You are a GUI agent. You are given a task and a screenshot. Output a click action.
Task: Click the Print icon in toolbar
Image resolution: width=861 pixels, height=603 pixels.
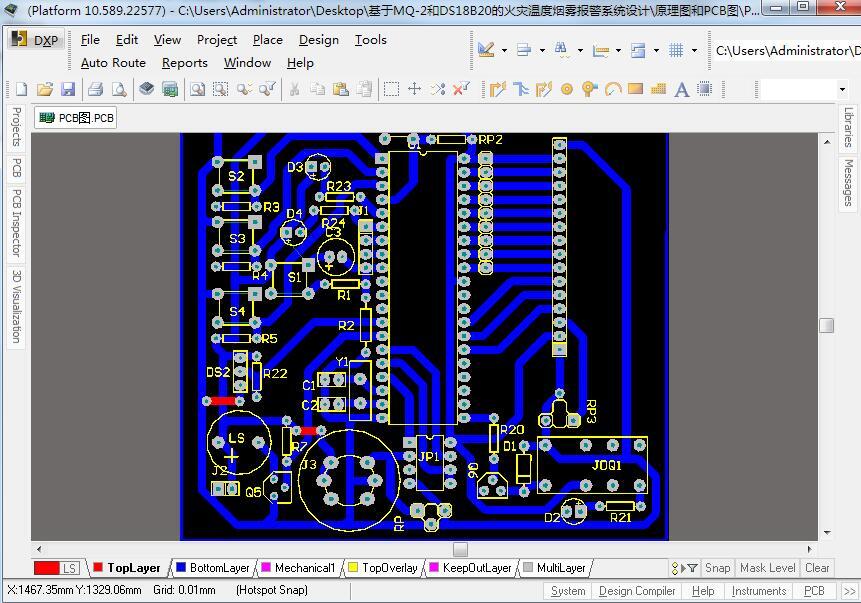(x=96, y=89)
